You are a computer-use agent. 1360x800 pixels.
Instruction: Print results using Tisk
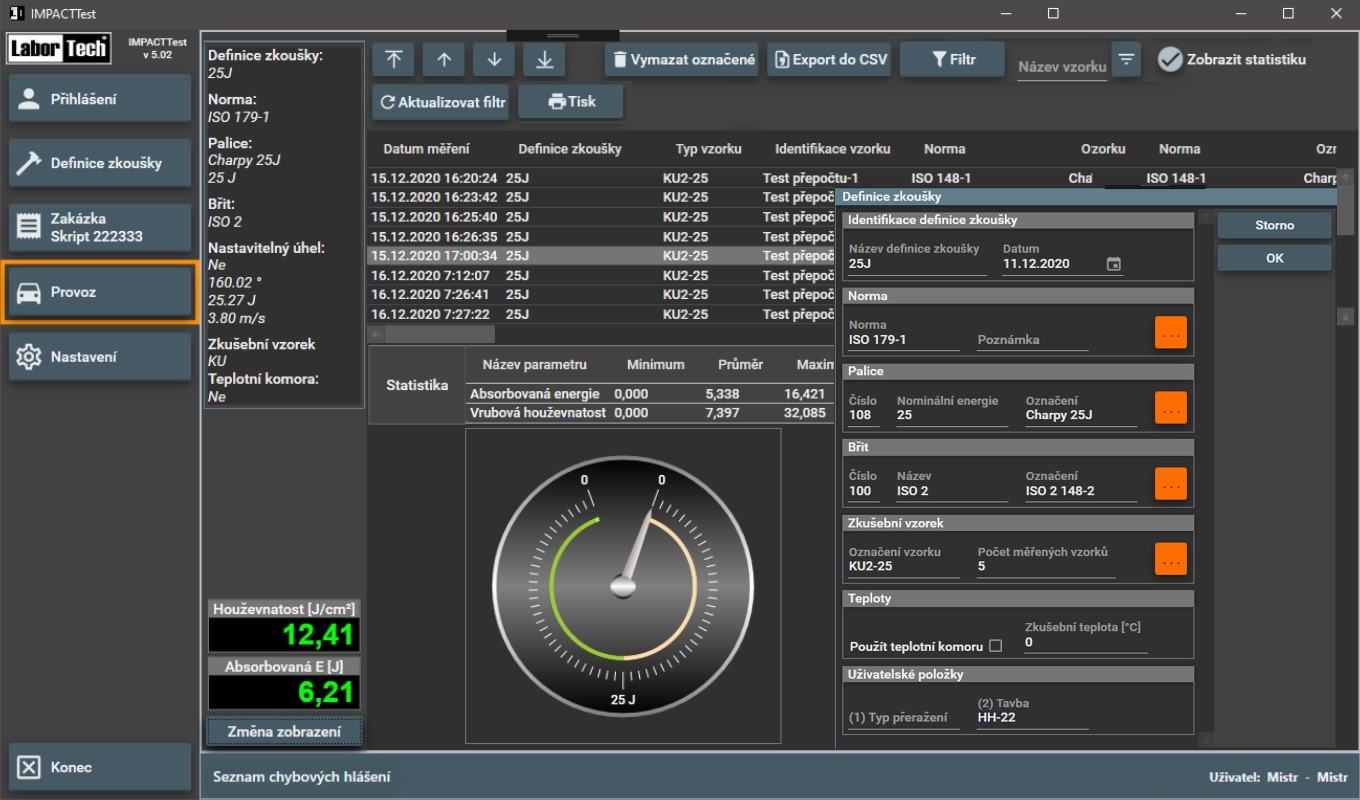click(571, 102)
